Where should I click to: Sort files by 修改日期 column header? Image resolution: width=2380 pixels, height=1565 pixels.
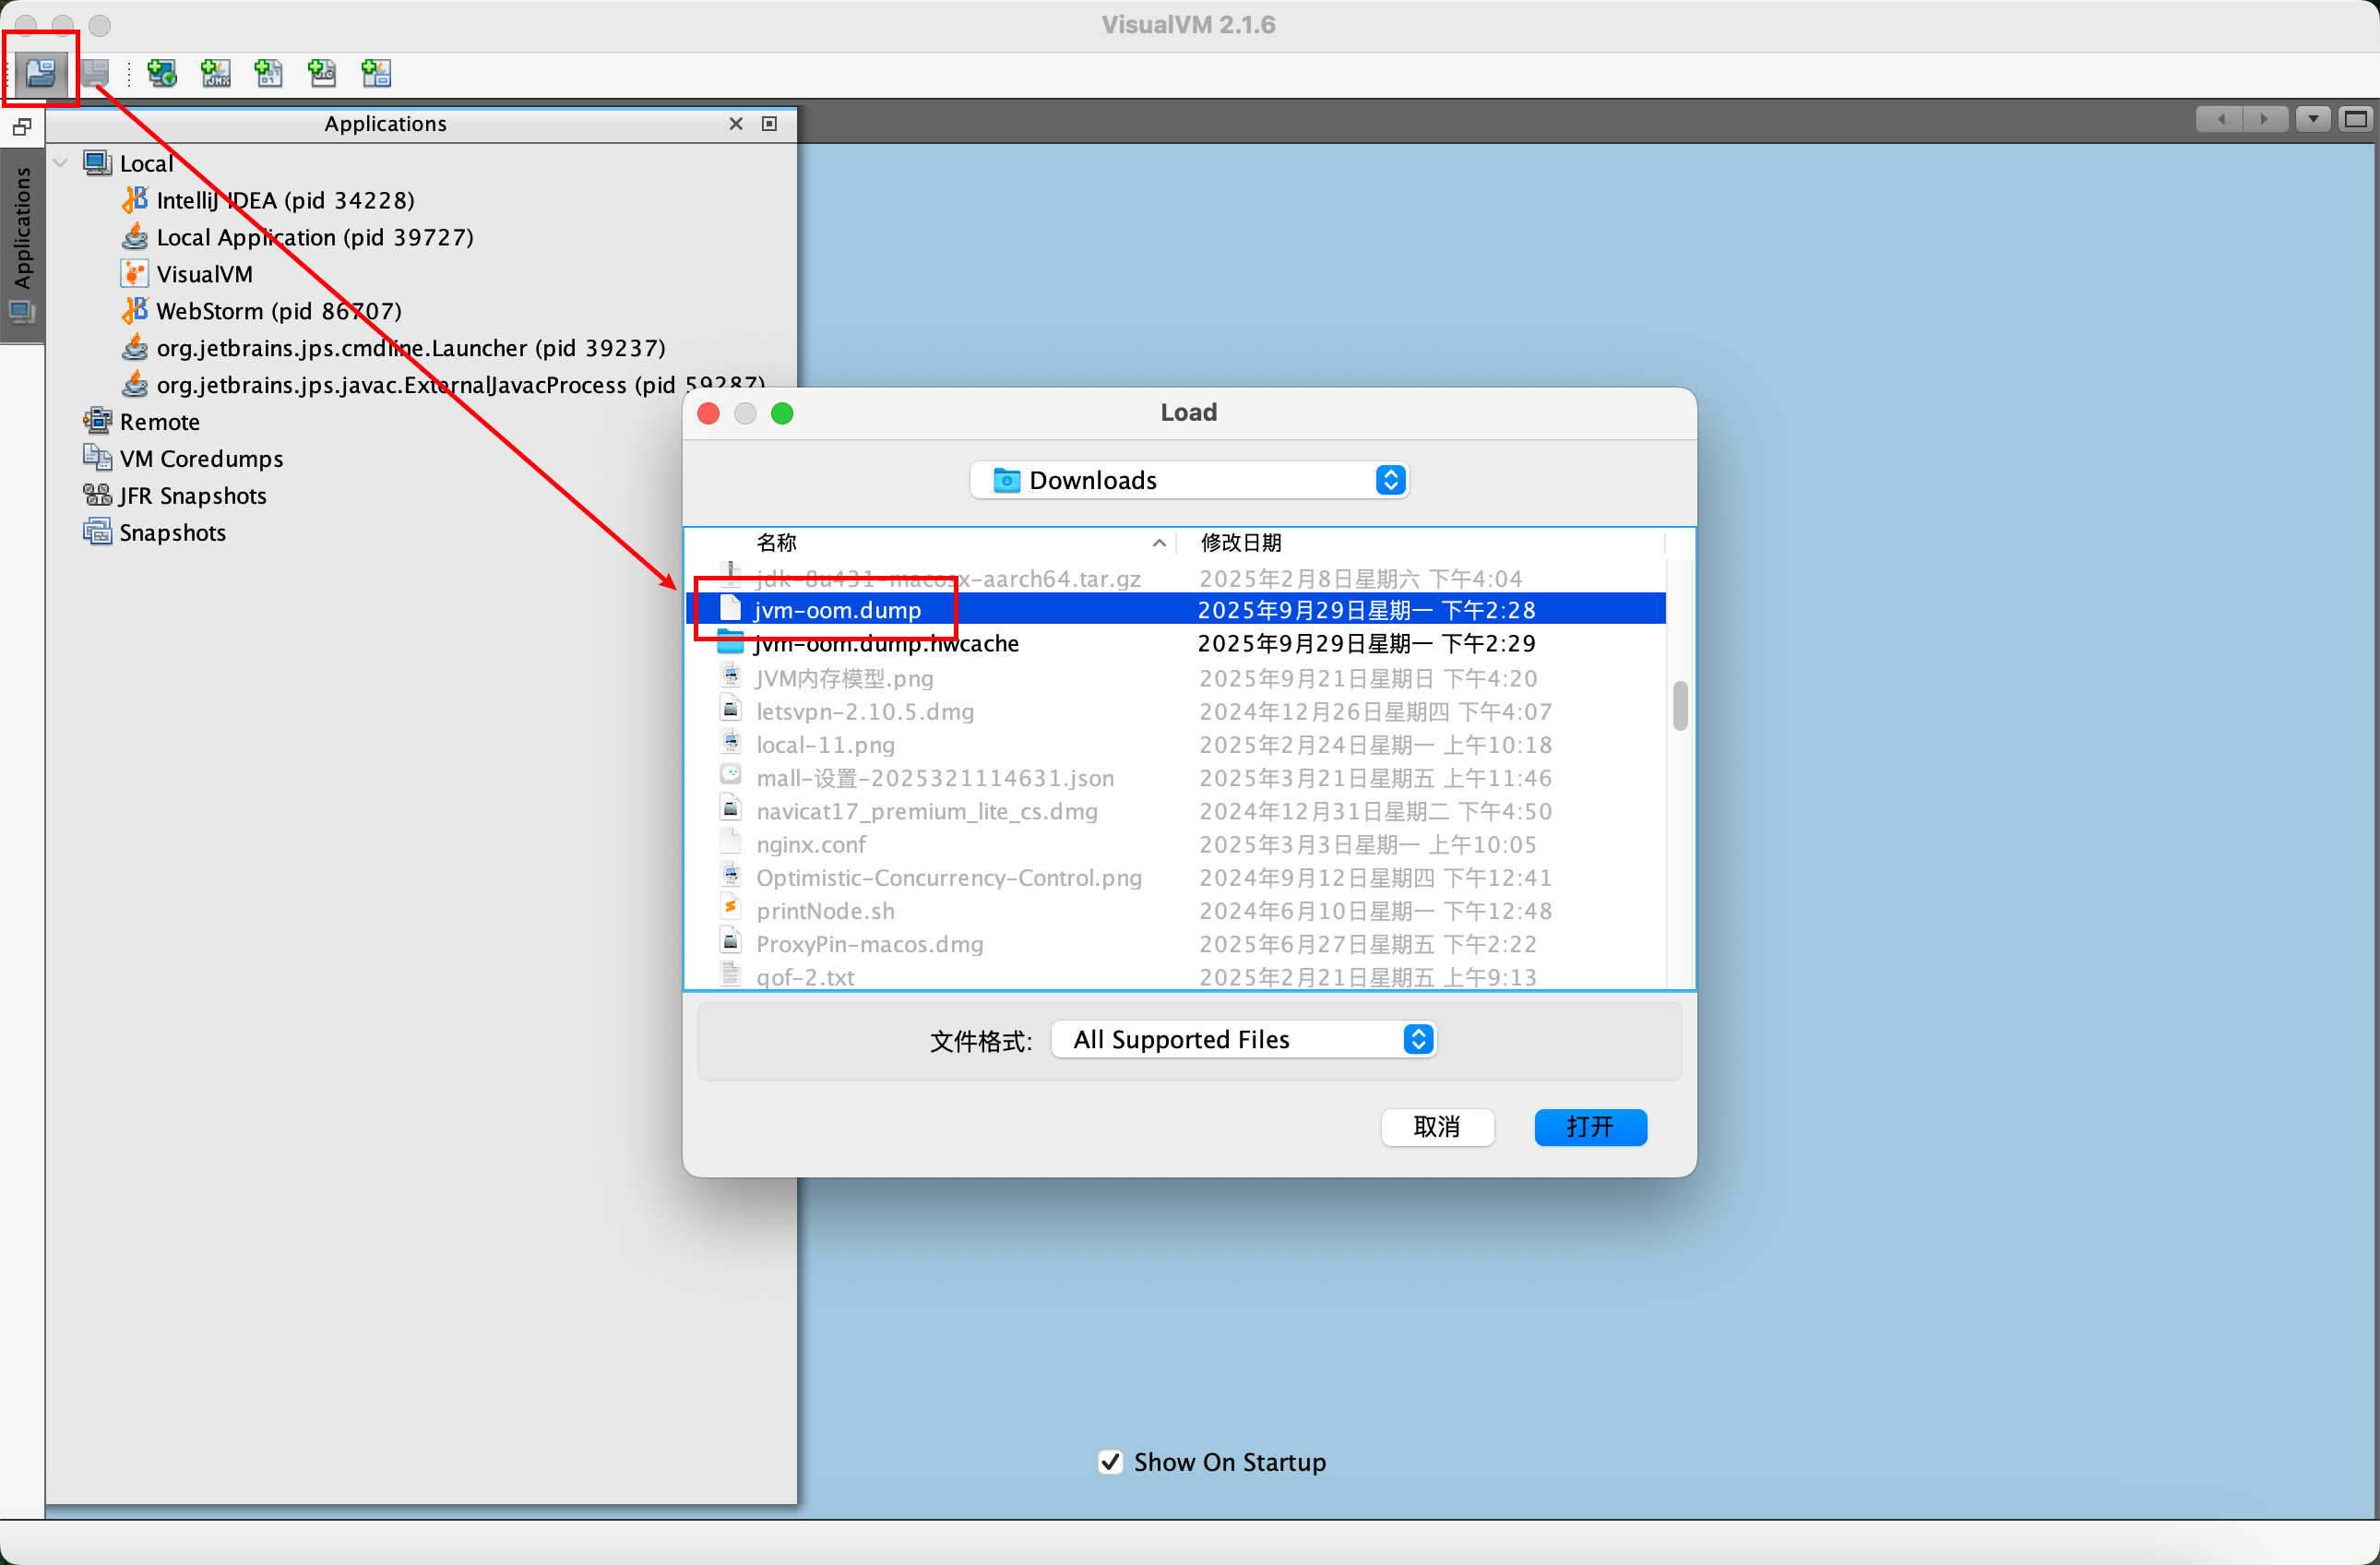point(1240,542)
